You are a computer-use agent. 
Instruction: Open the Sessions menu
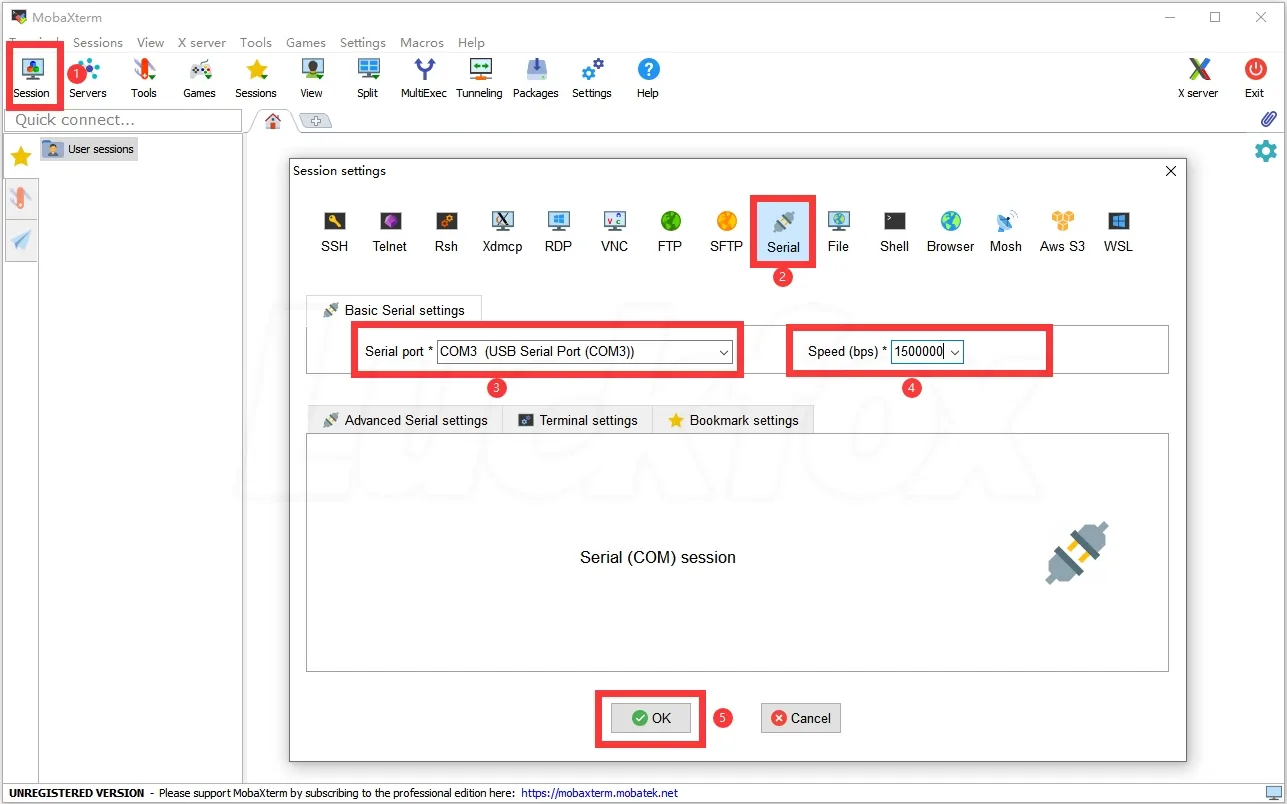[98, 43]
